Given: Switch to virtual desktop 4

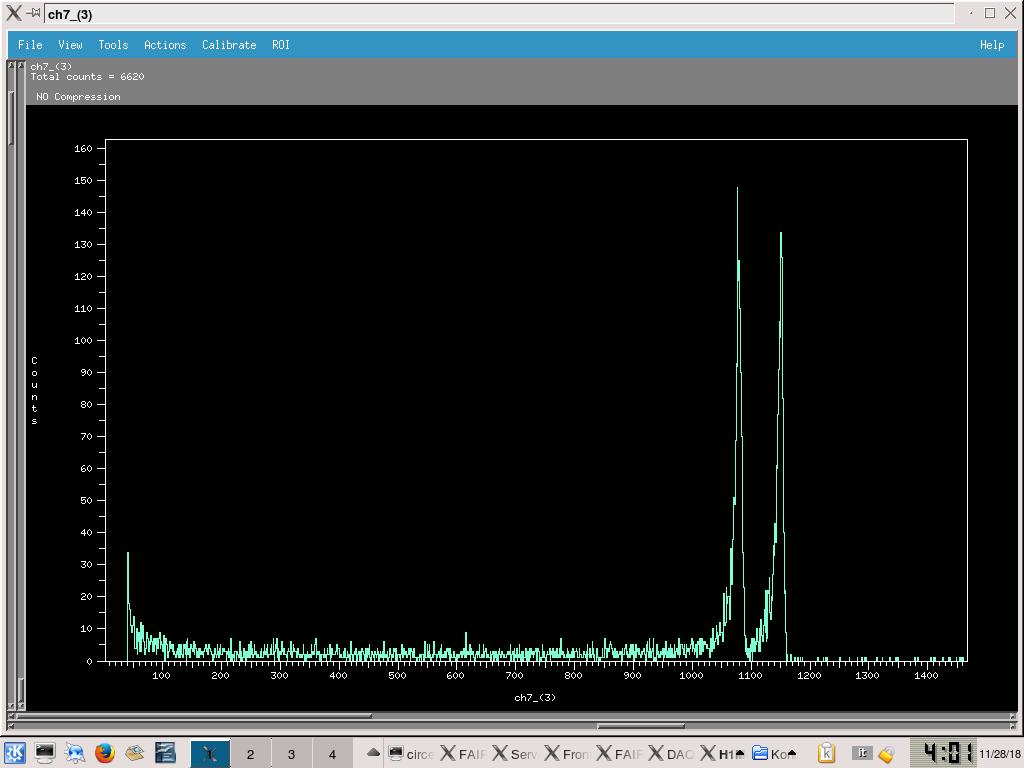Looking at the screenshot, I should click(332, 754).
